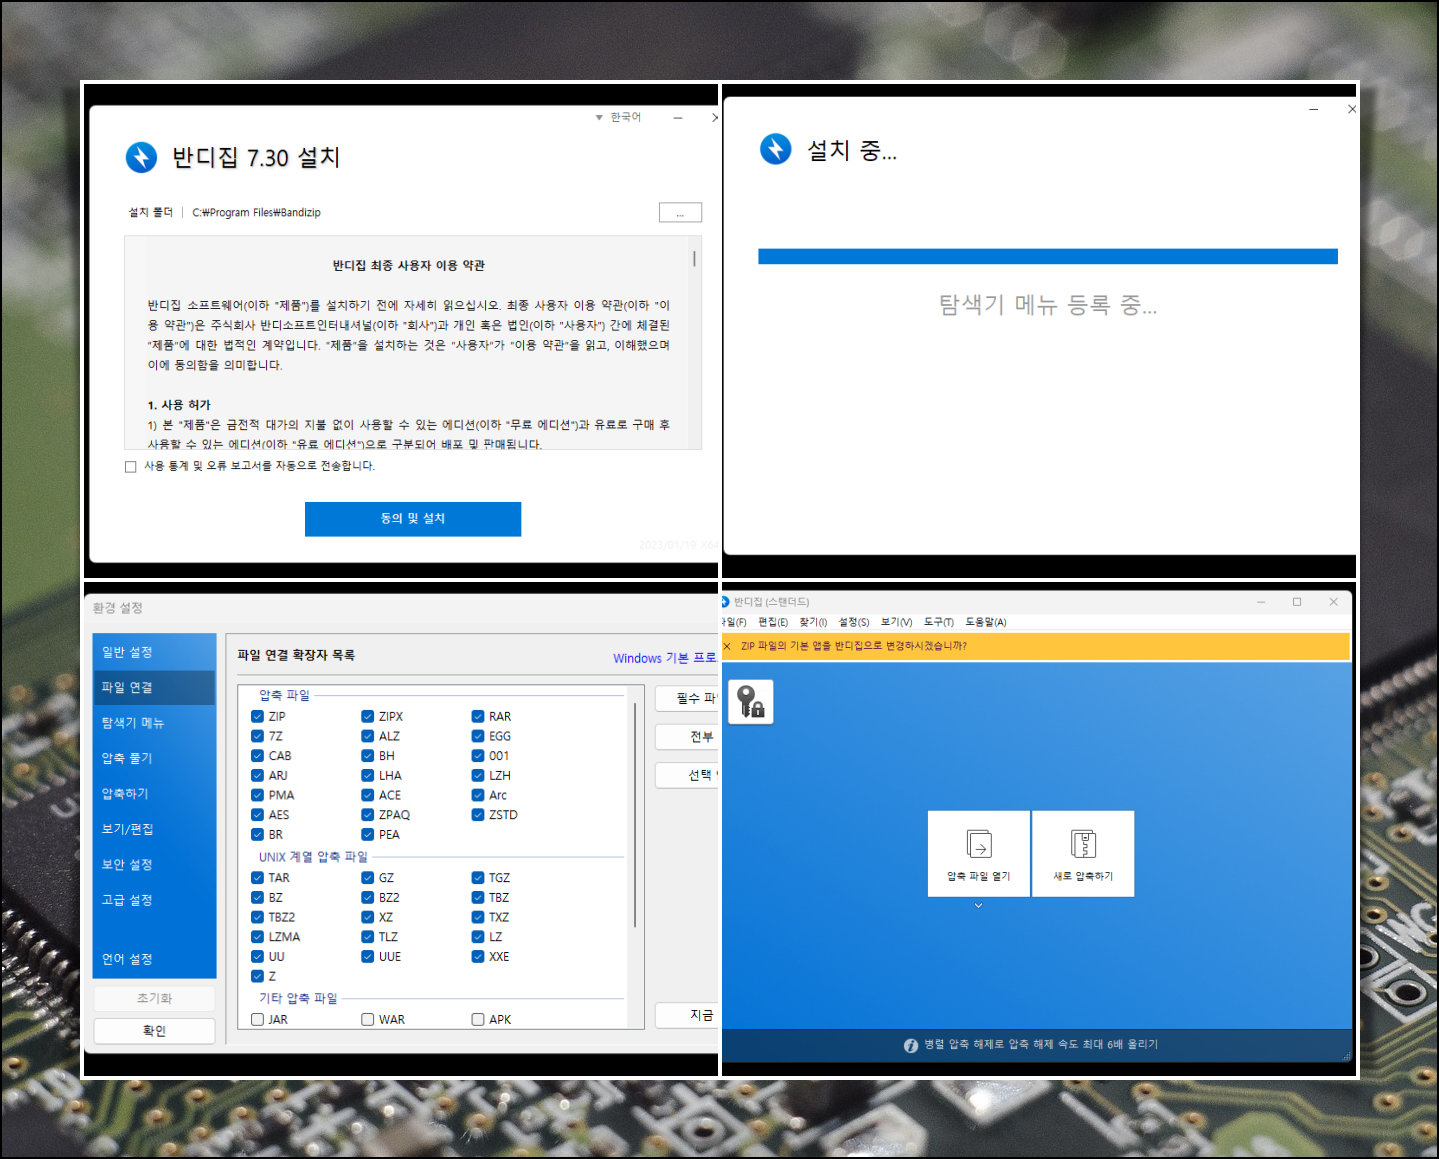This screenshot has width=1439, height=1159.
Task: Click the 초기화 reset button
Action: click(x=154, y=998)
